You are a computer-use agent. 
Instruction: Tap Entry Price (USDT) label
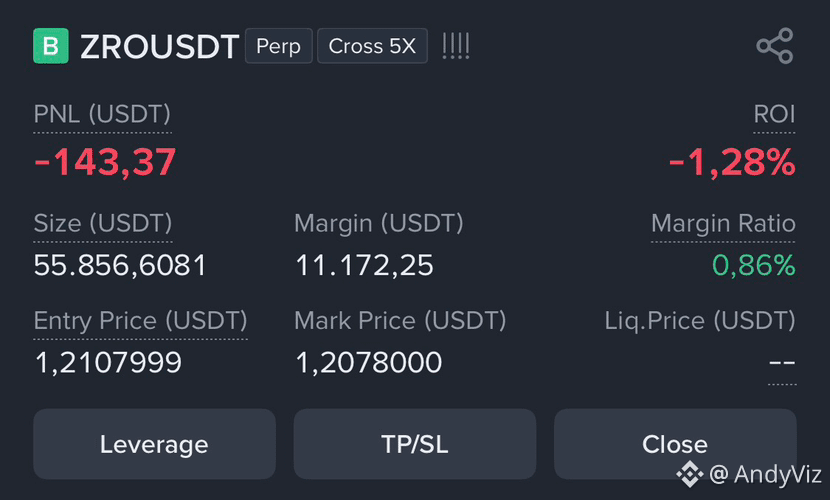coord(140,321)
